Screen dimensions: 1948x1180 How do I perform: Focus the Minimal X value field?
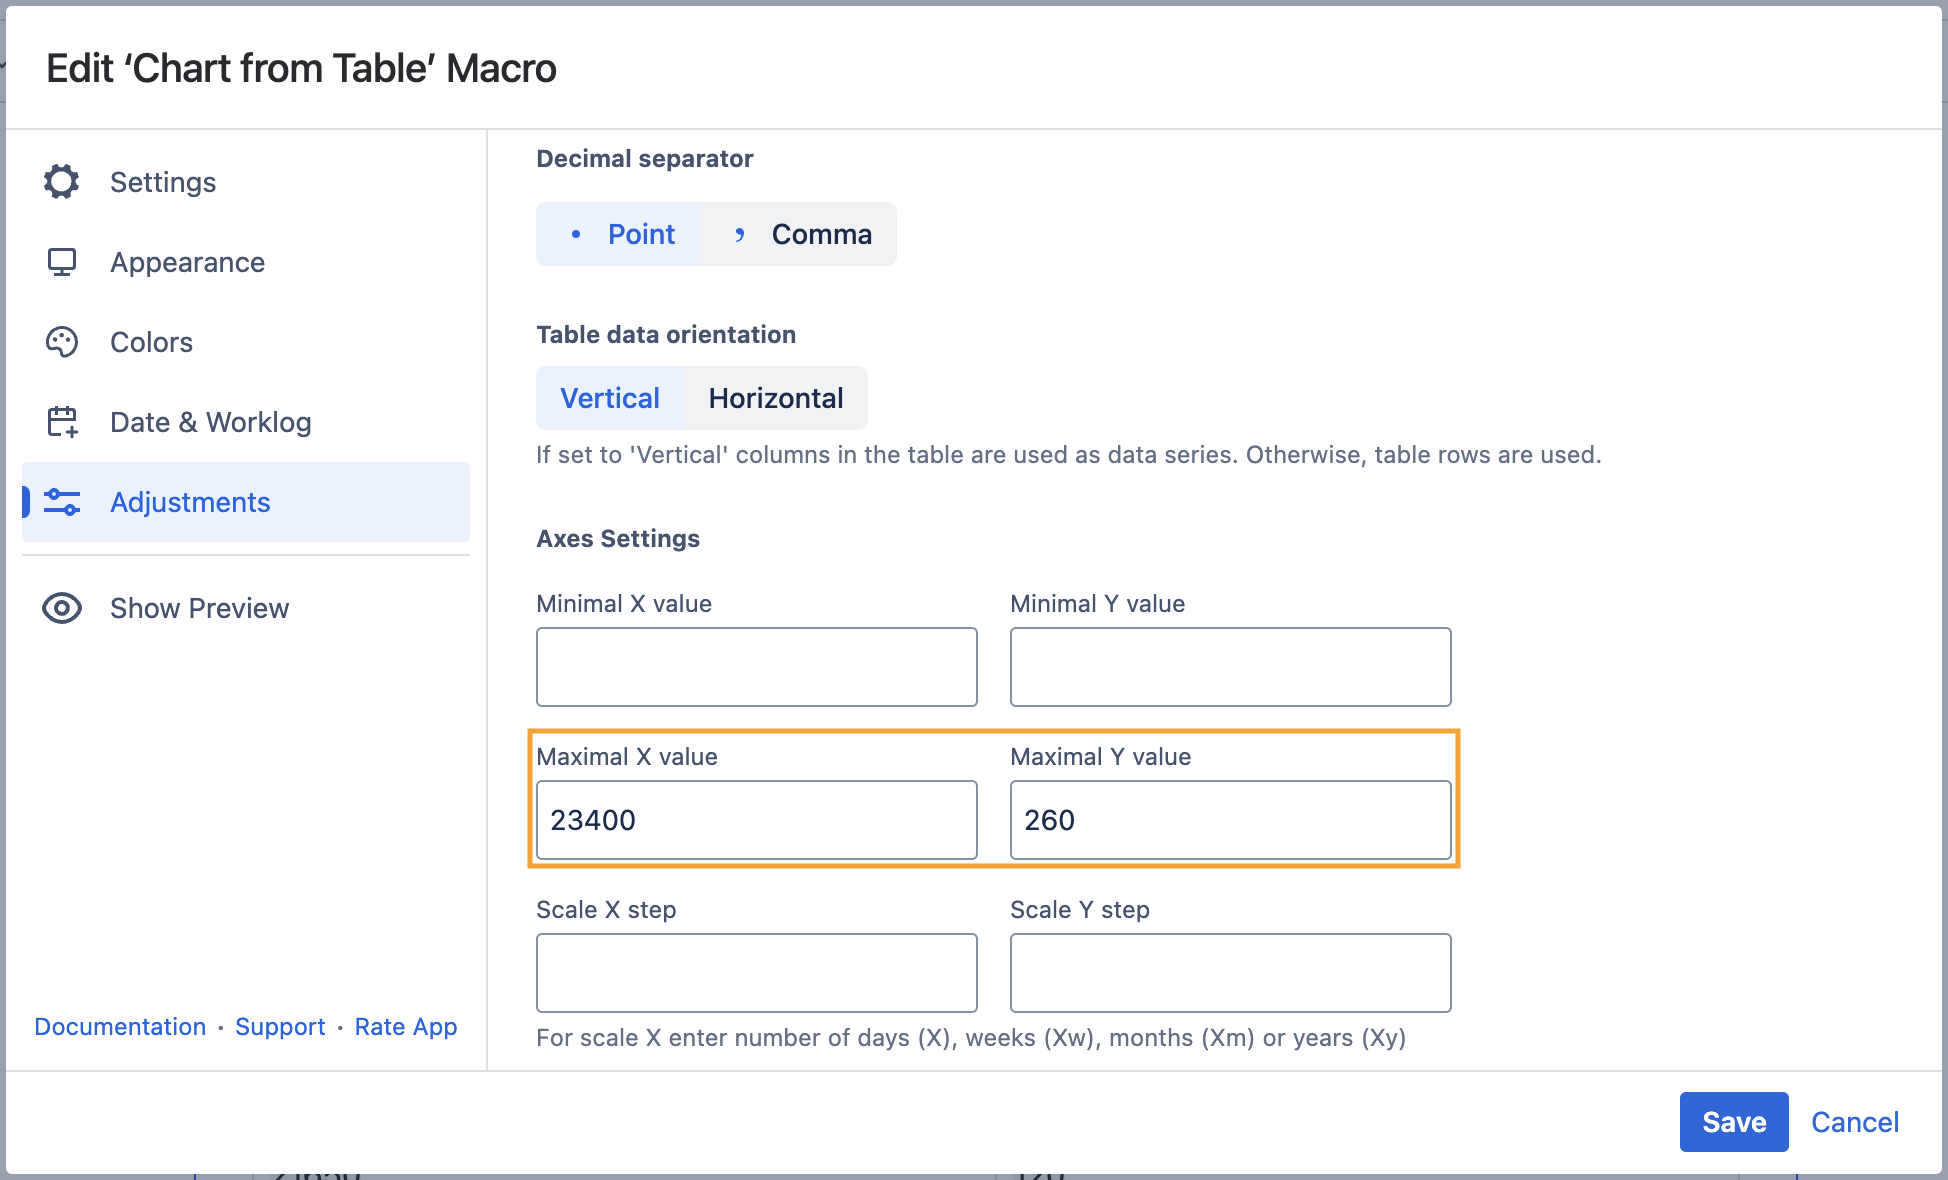(756, 667)
